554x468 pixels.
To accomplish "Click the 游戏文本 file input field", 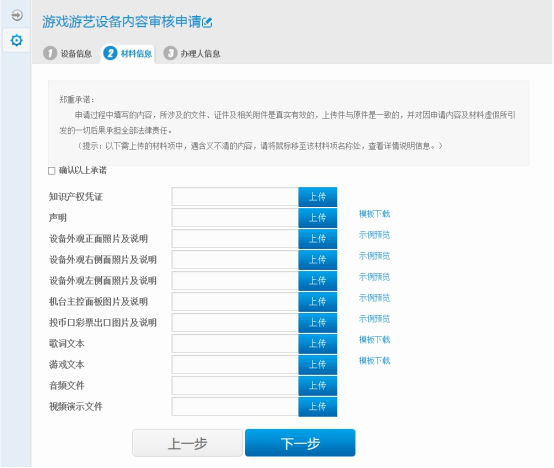I will (235, 365).
